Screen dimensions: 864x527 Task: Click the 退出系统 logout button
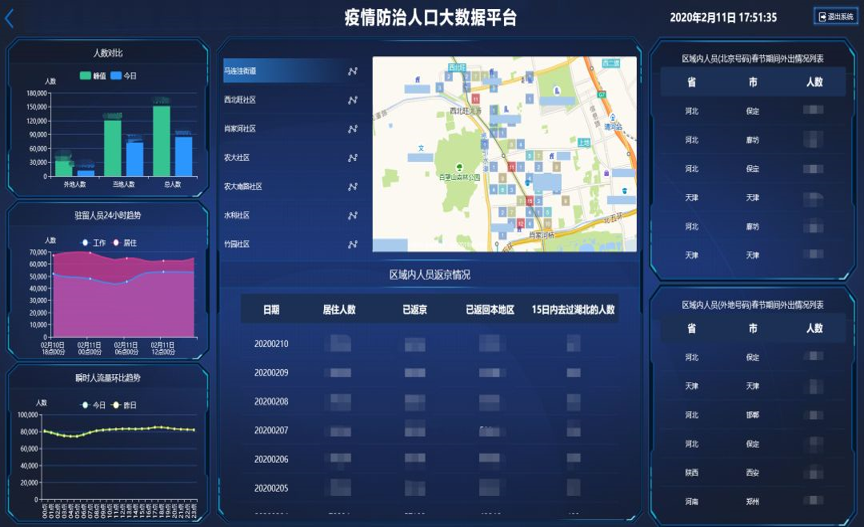[835, 17]
